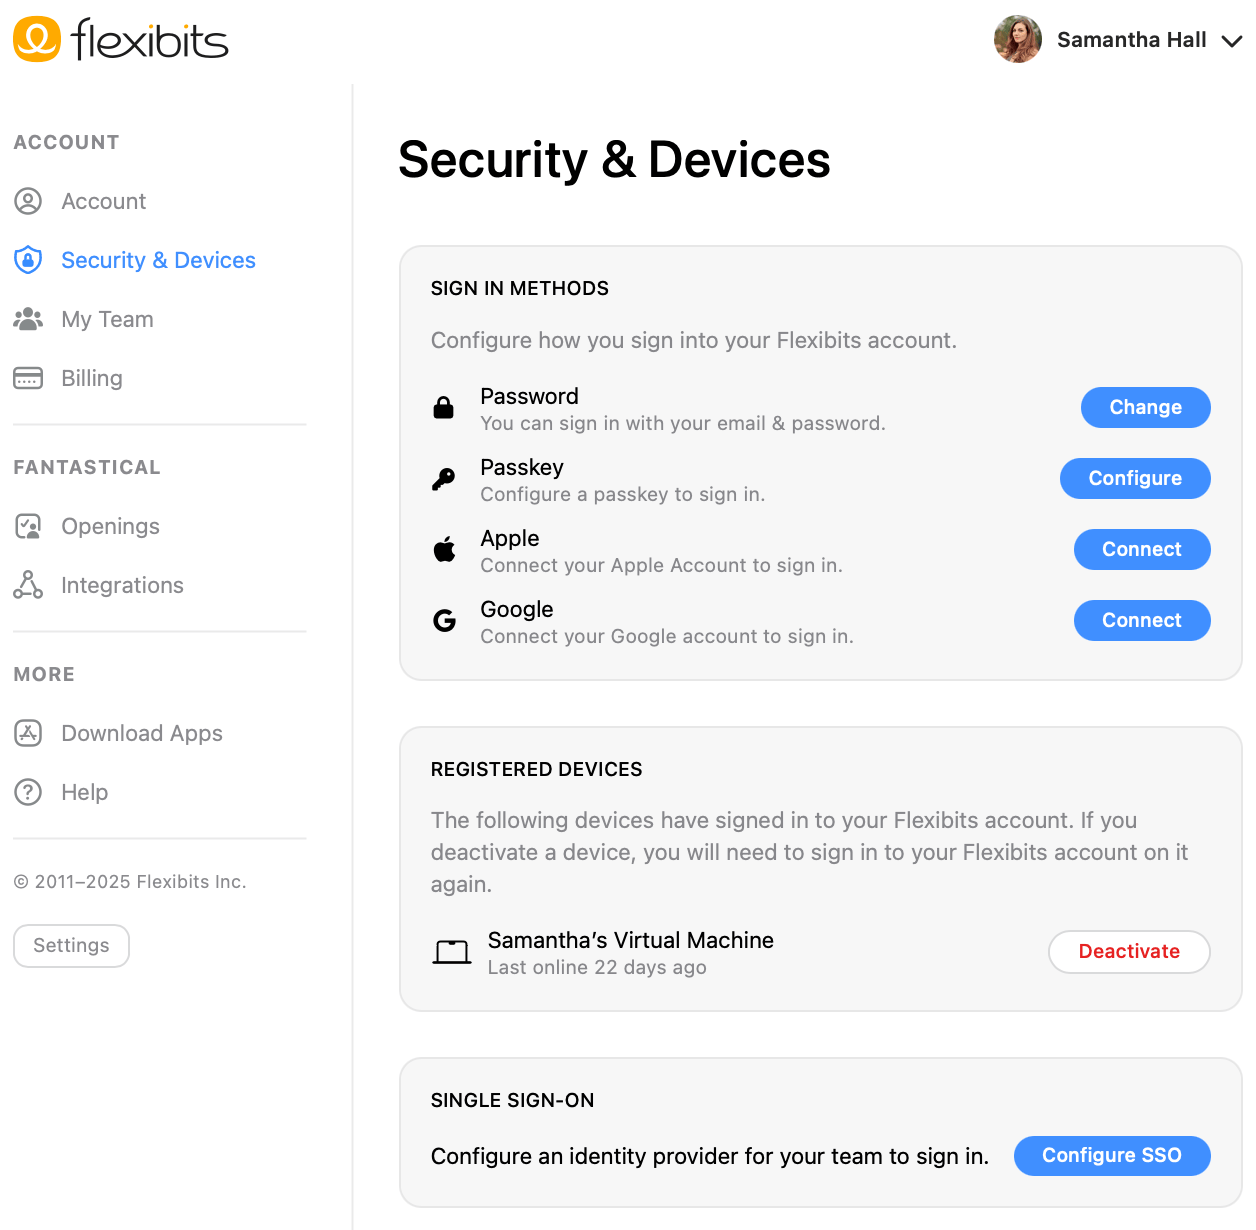Click the Openings calendar icon
The height and width of the screenshot is (1230, 1256).
coord(28,526)
